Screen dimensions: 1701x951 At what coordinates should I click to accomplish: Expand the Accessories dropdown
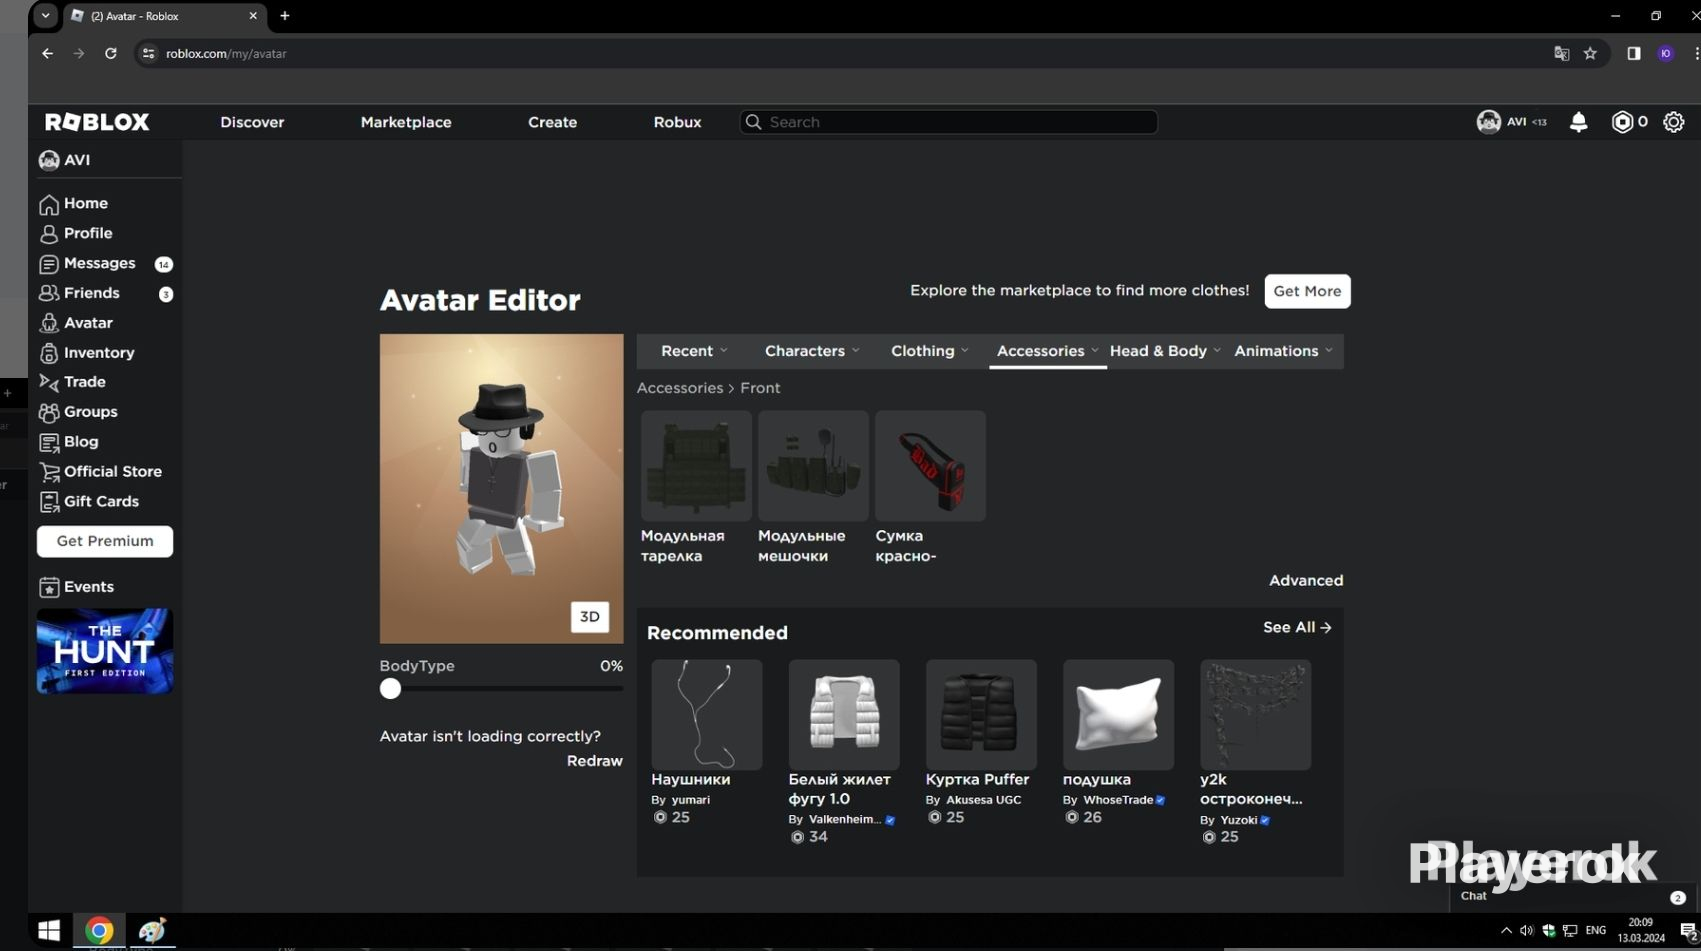[1047, 351]
